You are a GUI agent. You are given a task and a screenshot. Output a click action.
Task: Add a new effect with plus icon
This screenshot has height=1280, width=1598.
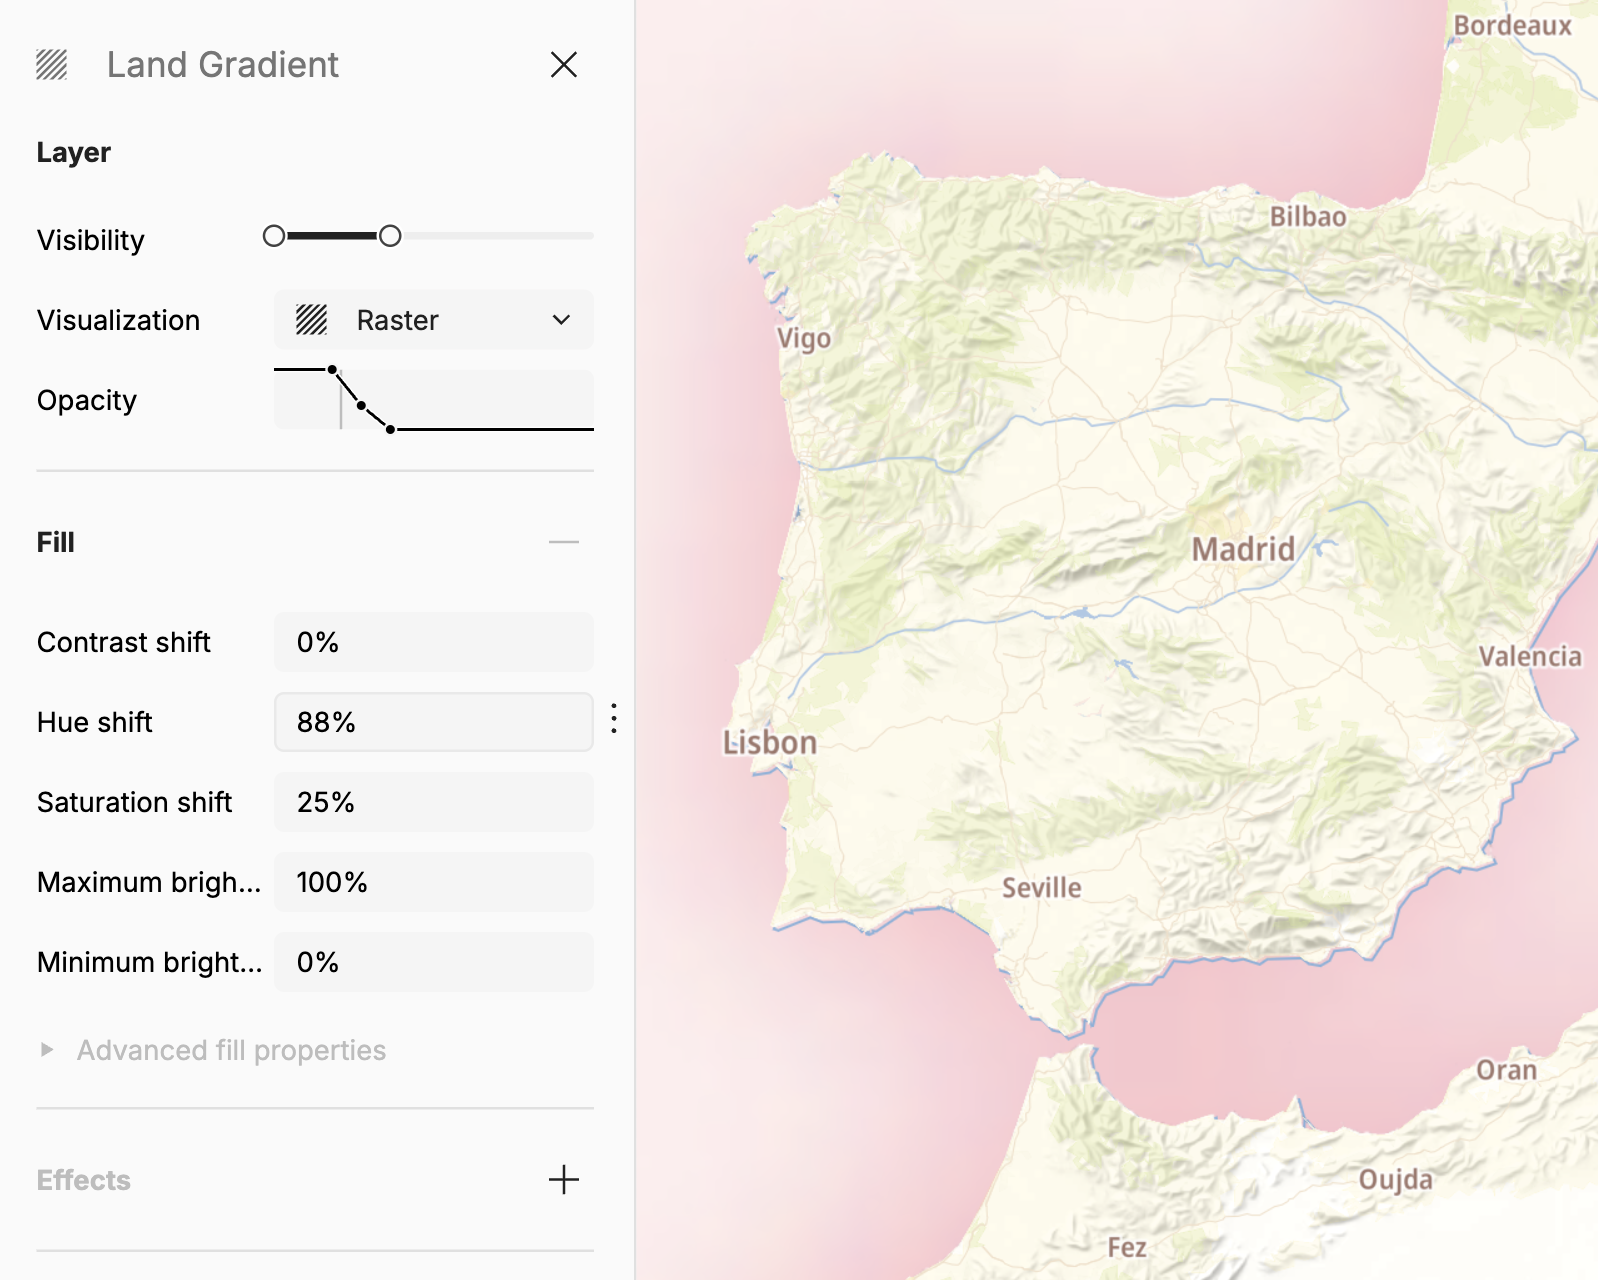[564, 1180]
